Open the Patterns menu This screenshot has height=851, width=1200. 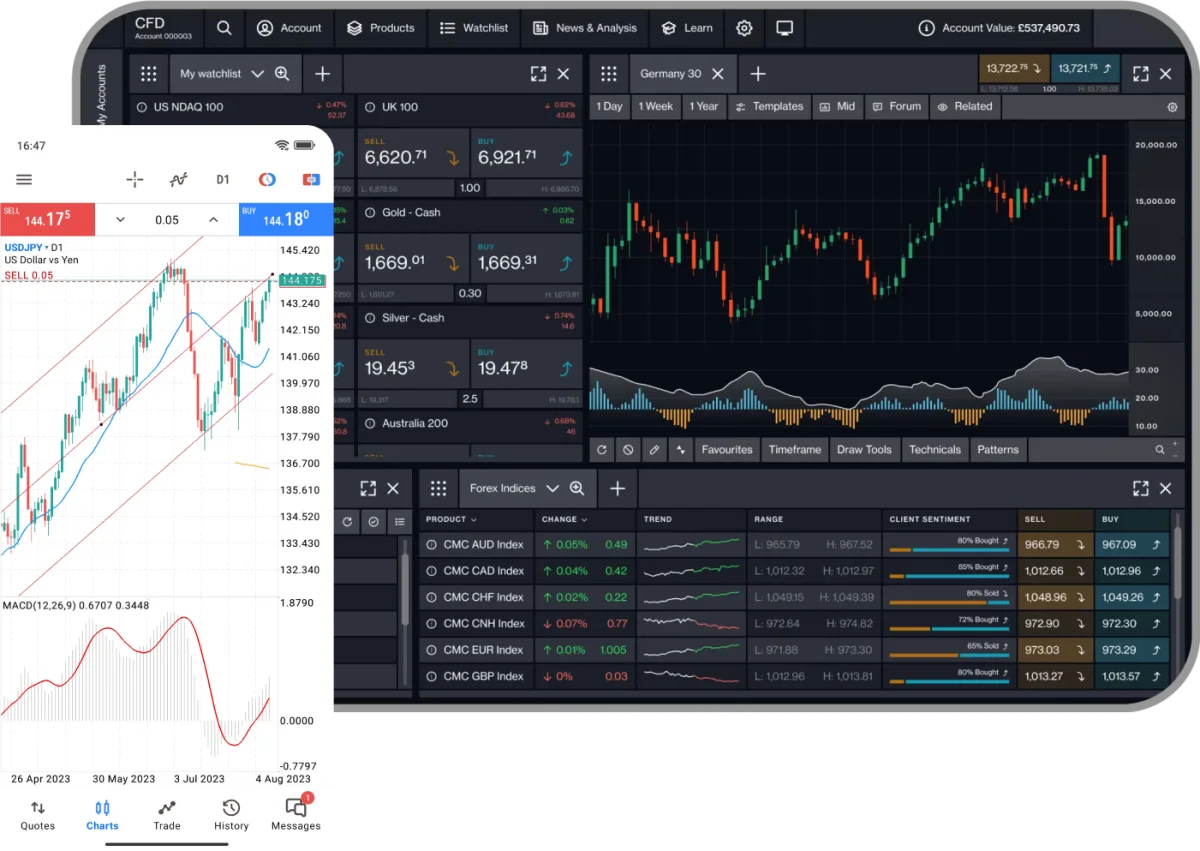click(998, 450)
